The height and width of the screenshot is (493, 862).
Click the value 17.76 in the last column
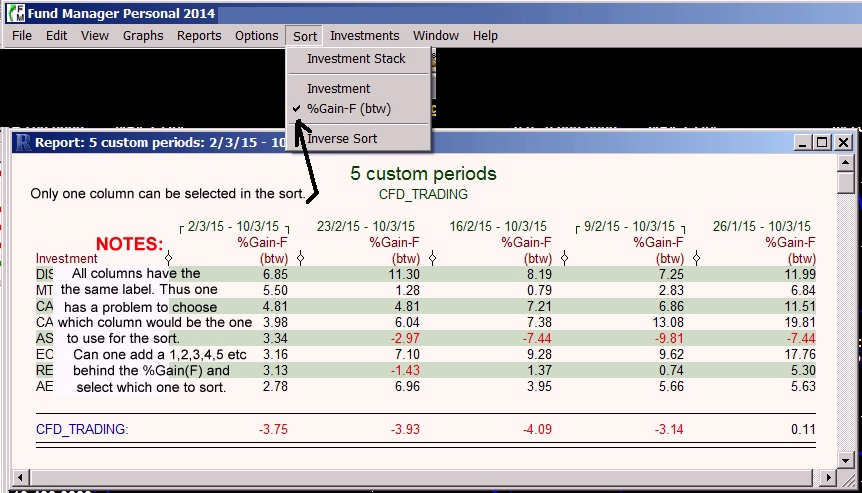(800, 354)
